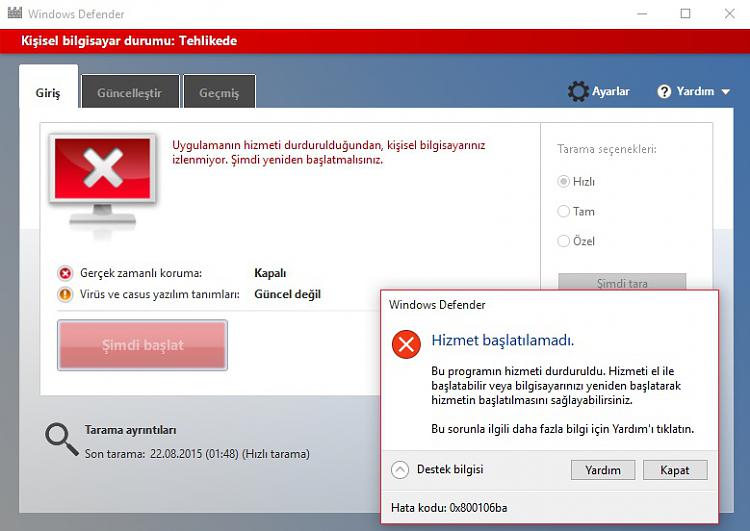The height and width of the screenshot is (531, 750).
Task: Select the Özel scan radio button
Action: [x=563, y=241]
